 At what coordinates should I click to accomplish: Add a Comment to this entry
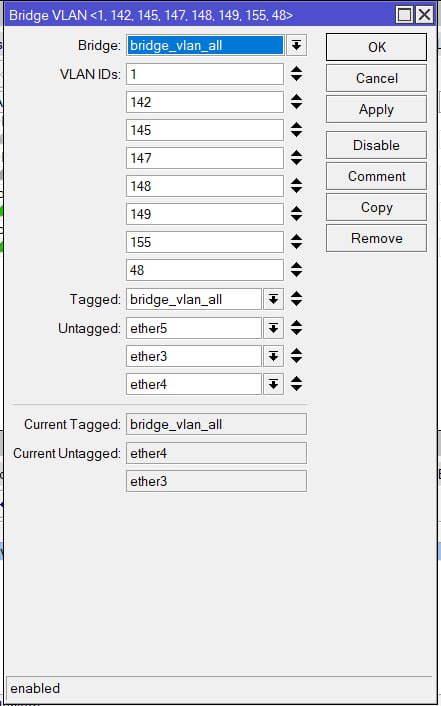[376, 176]
